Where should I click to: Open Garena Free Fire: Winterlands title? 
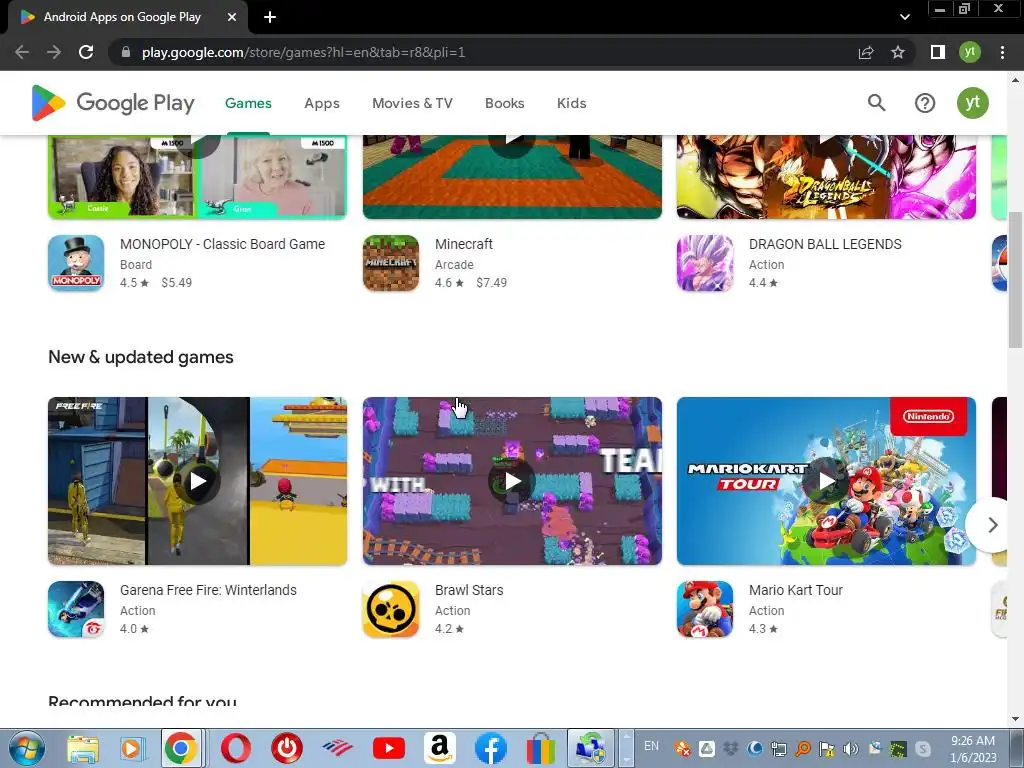208,590
